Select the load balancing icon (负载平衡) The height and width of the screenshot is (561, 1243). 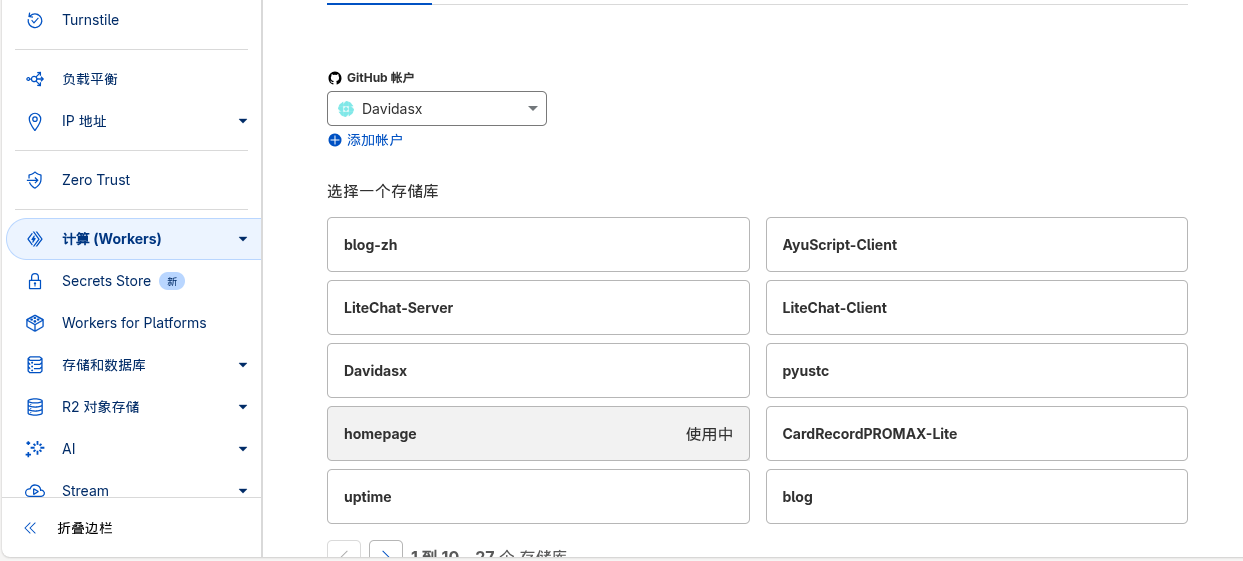(35, 79)
